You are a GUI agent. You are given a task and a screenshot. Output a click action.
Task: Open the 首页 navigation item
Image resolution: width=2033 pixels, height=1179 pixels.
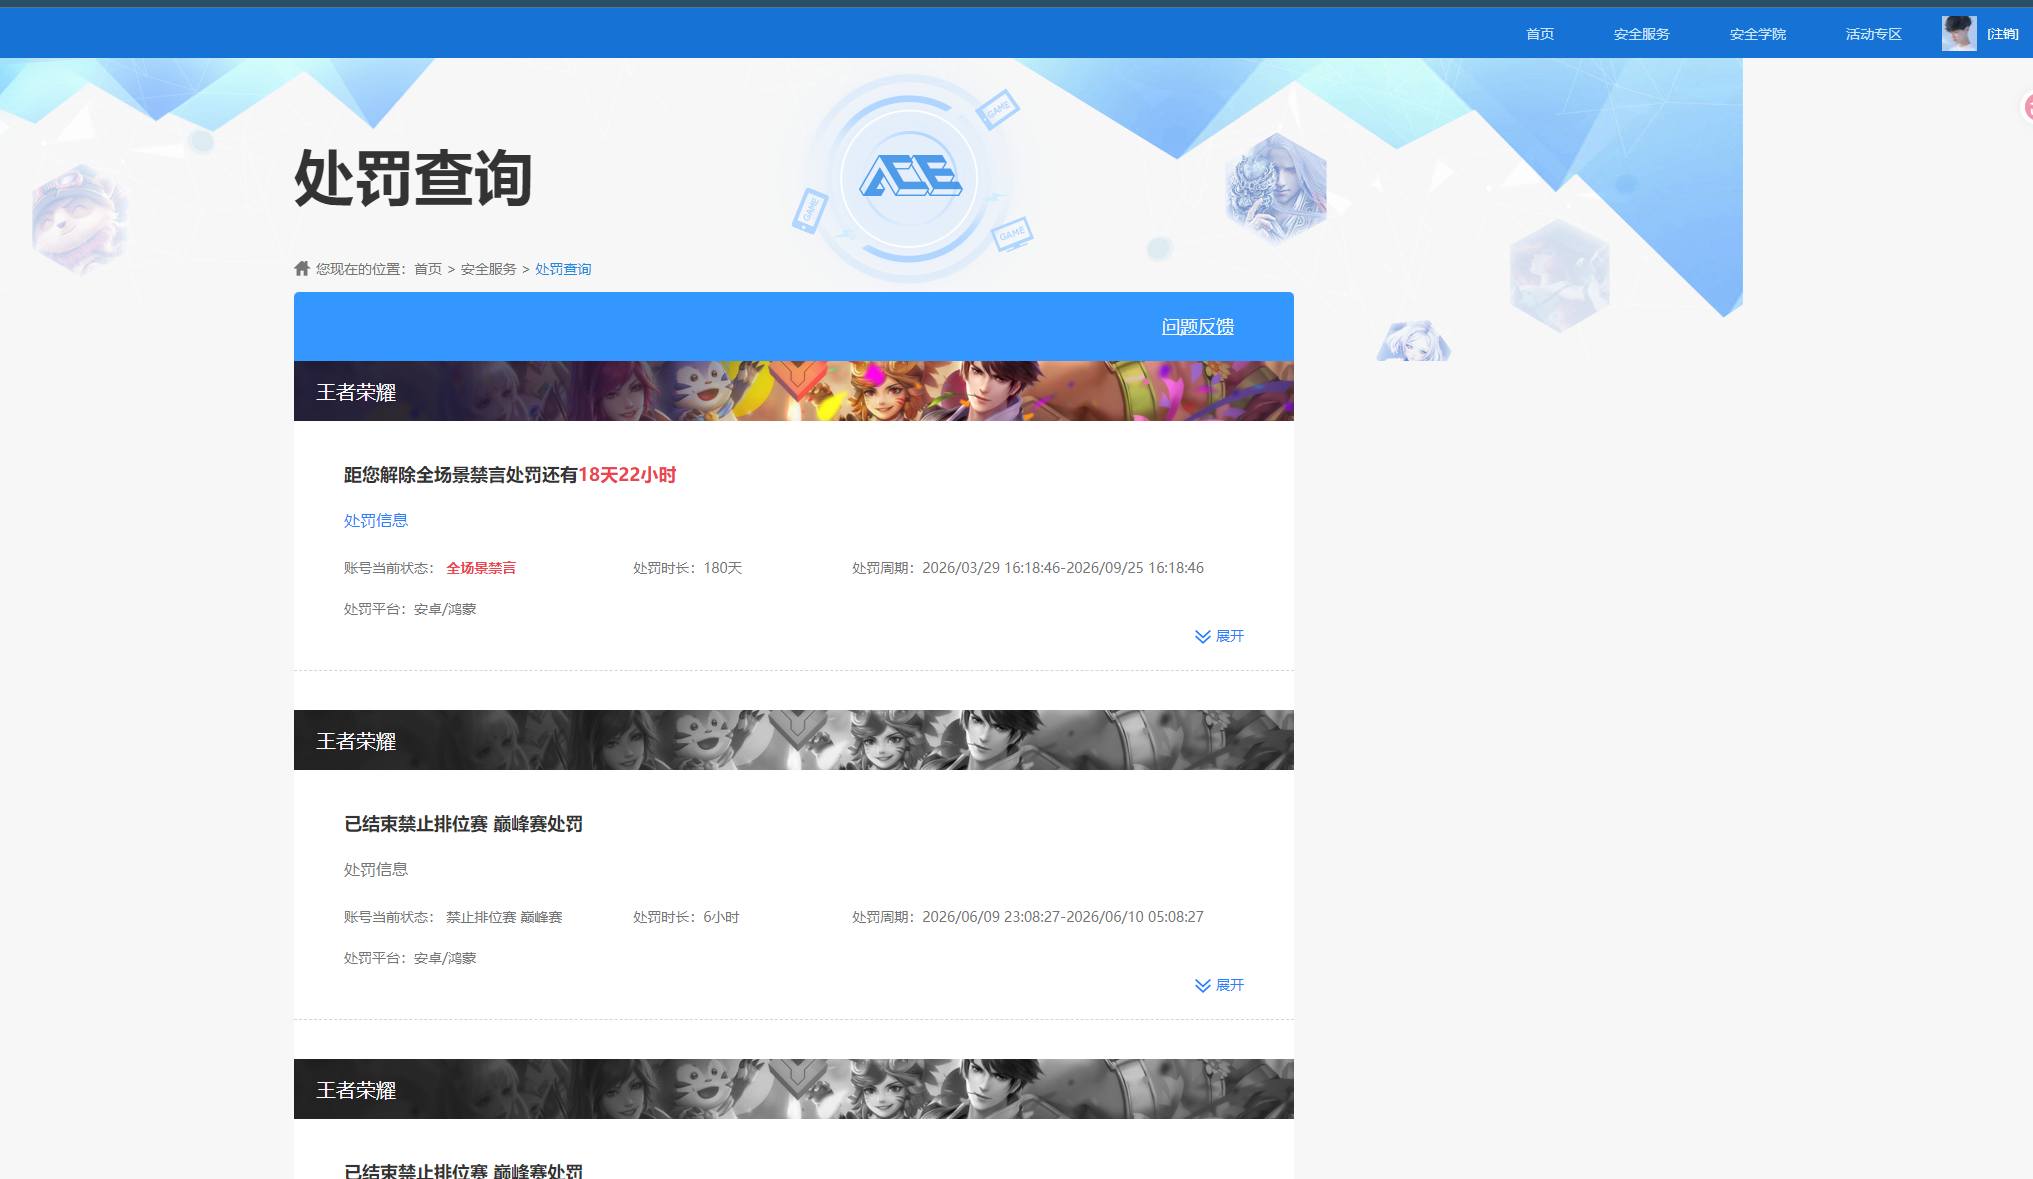1539,34
